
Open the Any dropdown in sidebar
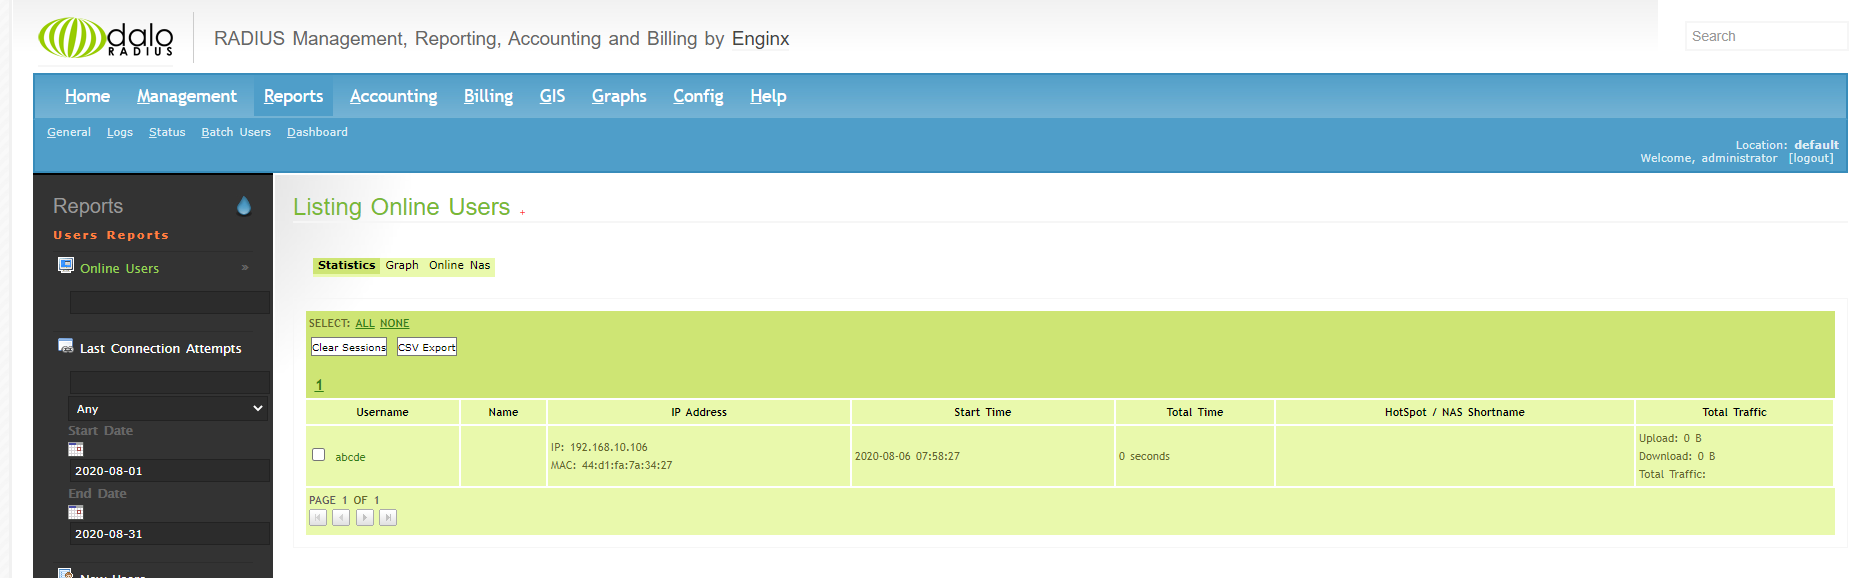coord(168,408)
